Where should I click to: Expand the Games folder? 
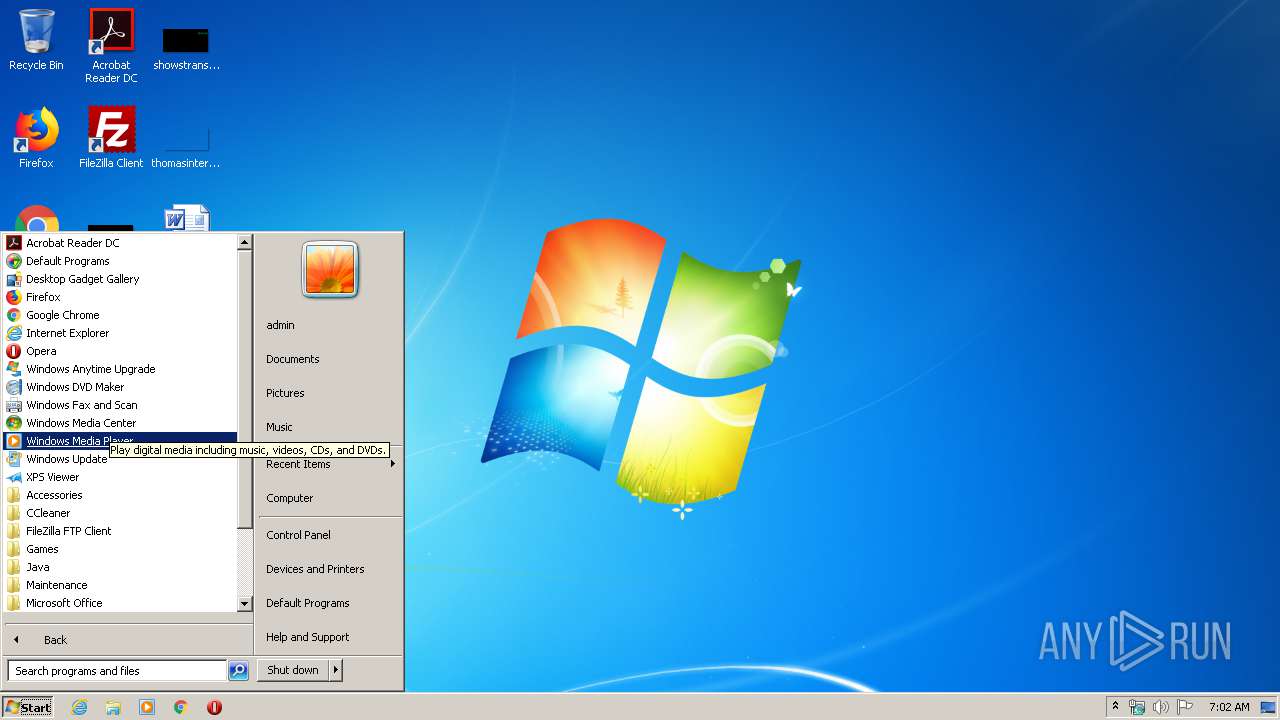(121, 549)
